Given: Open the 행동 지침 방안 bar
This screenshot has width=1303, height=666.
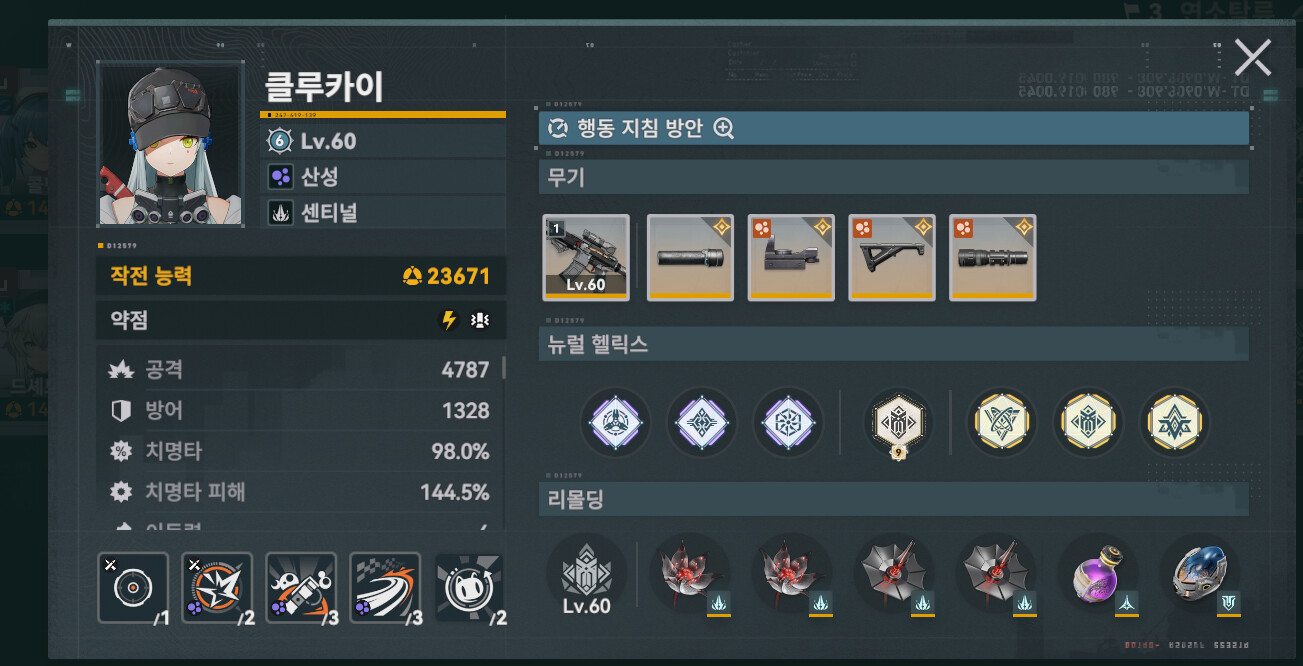Looking at the screenshot, I should [x=894, y=128].
